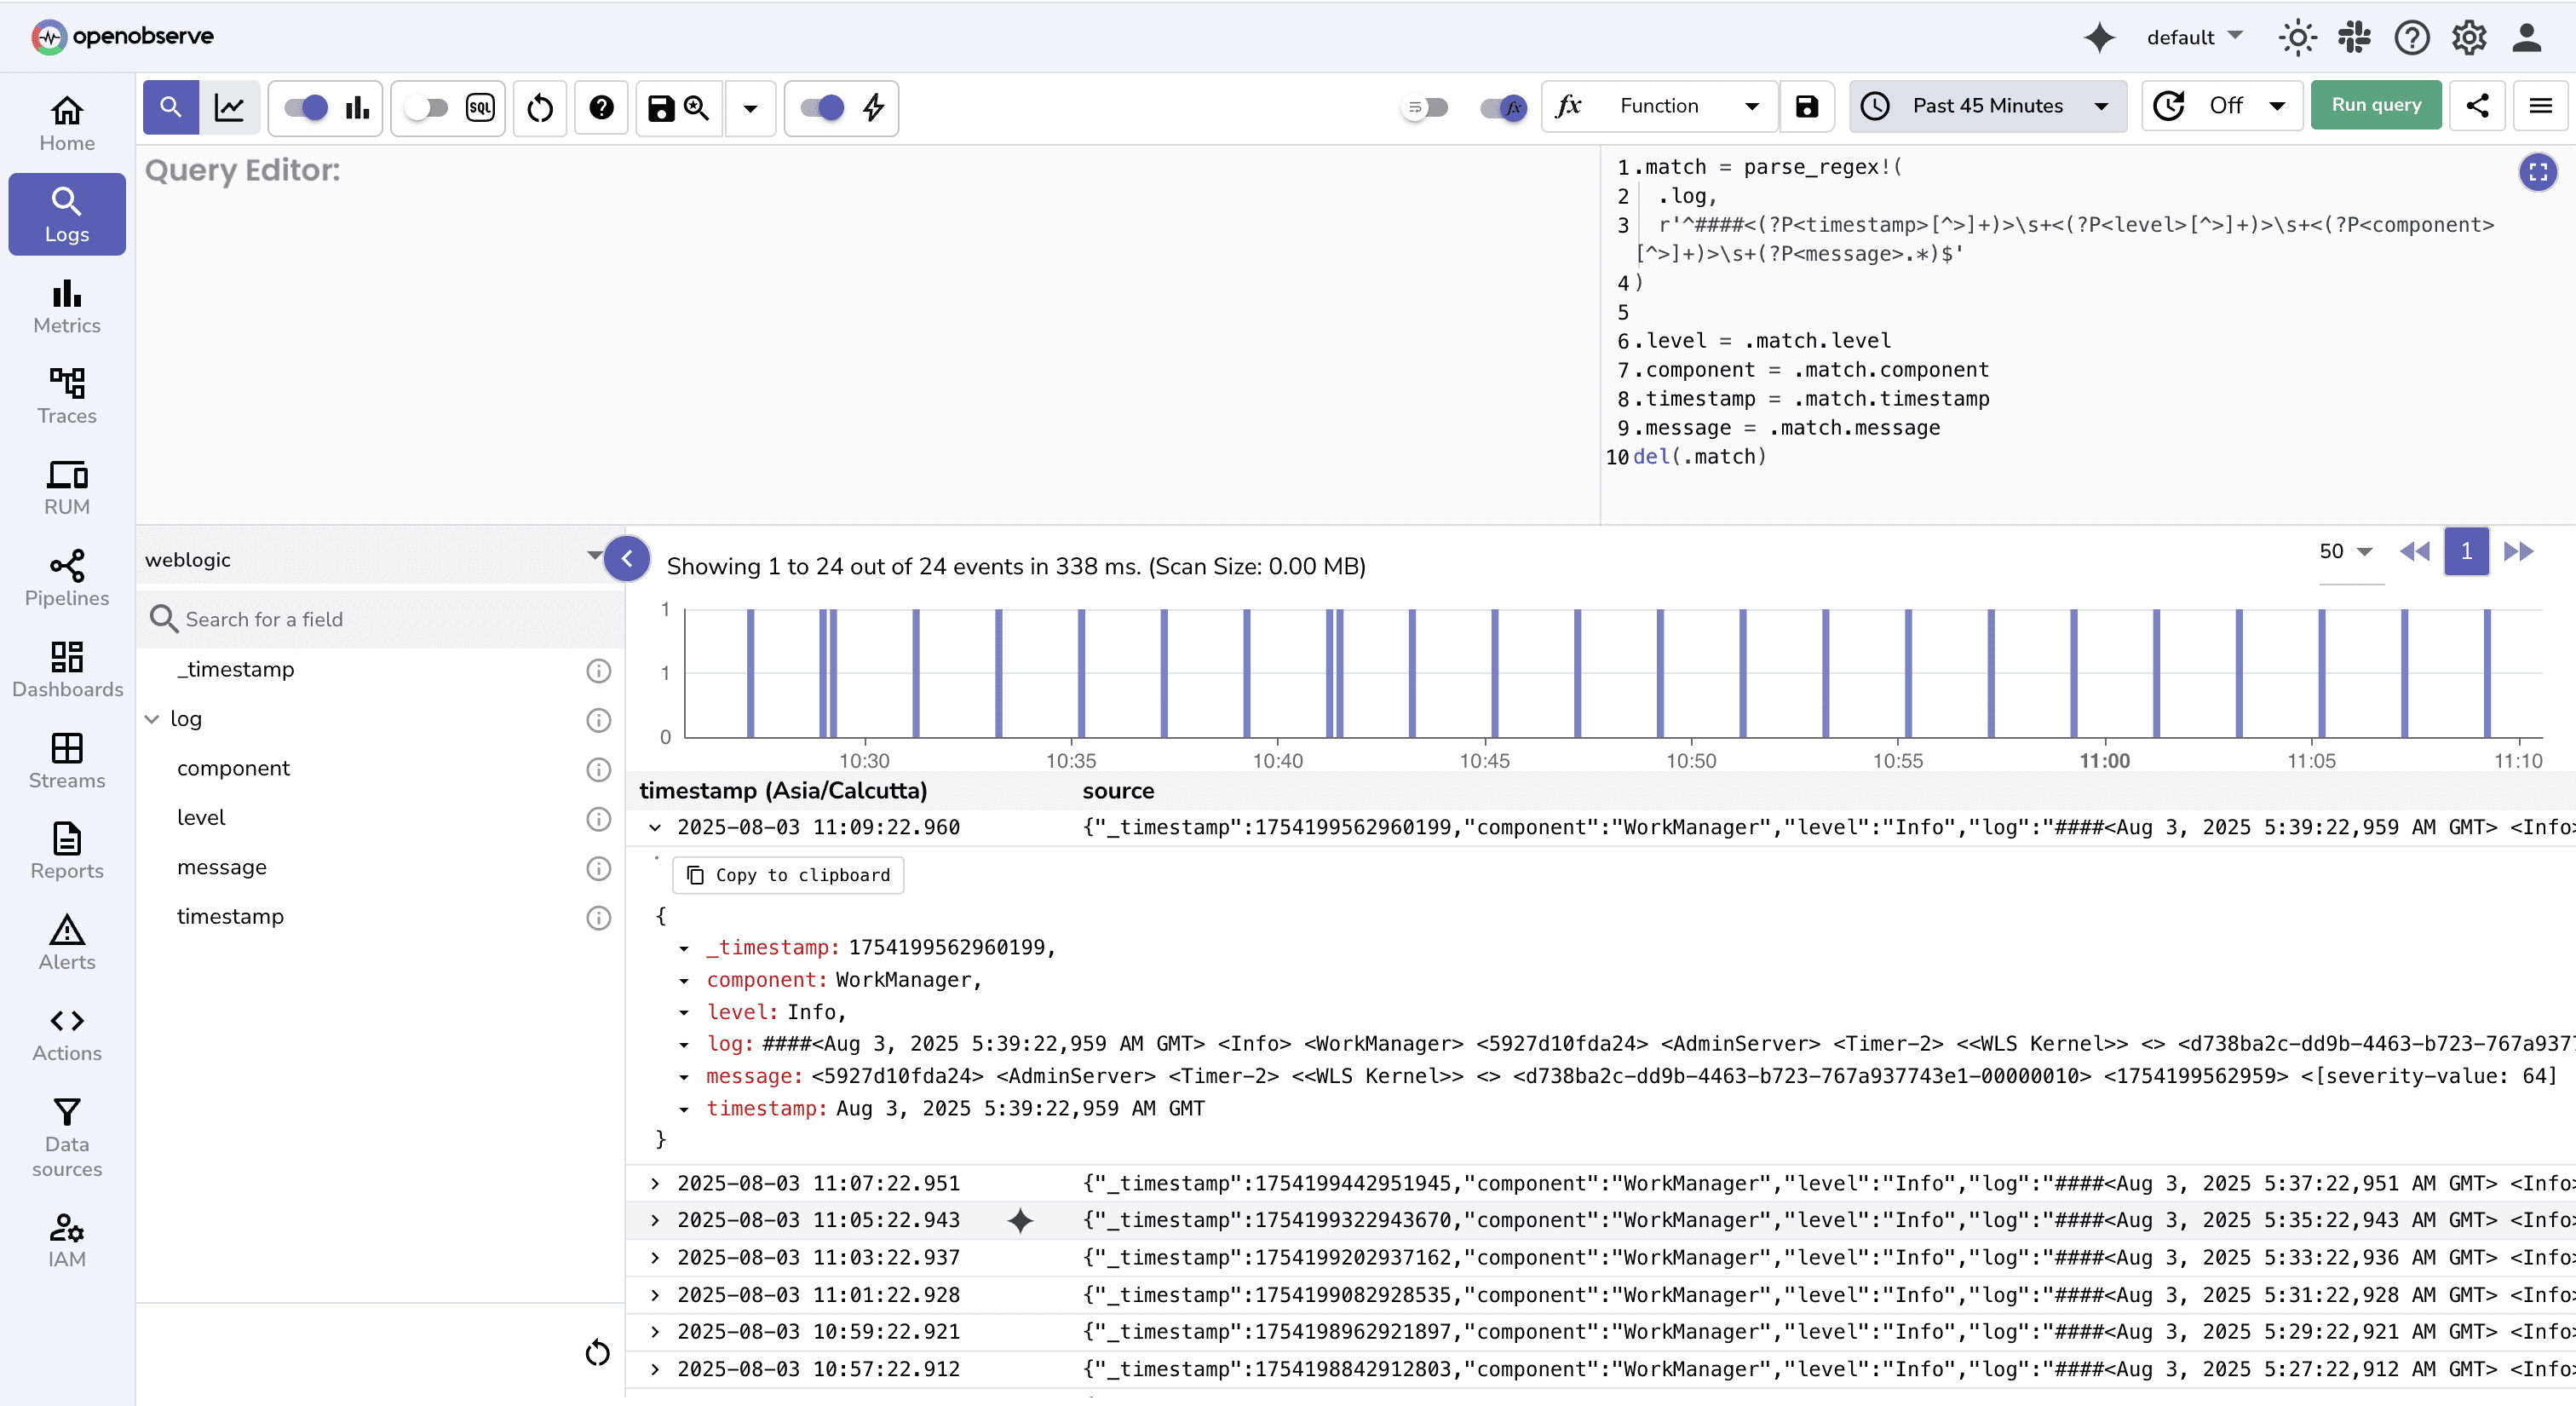Open the Streams panel from the sidebar
2576x1406 pixels.
pos(66,762)
